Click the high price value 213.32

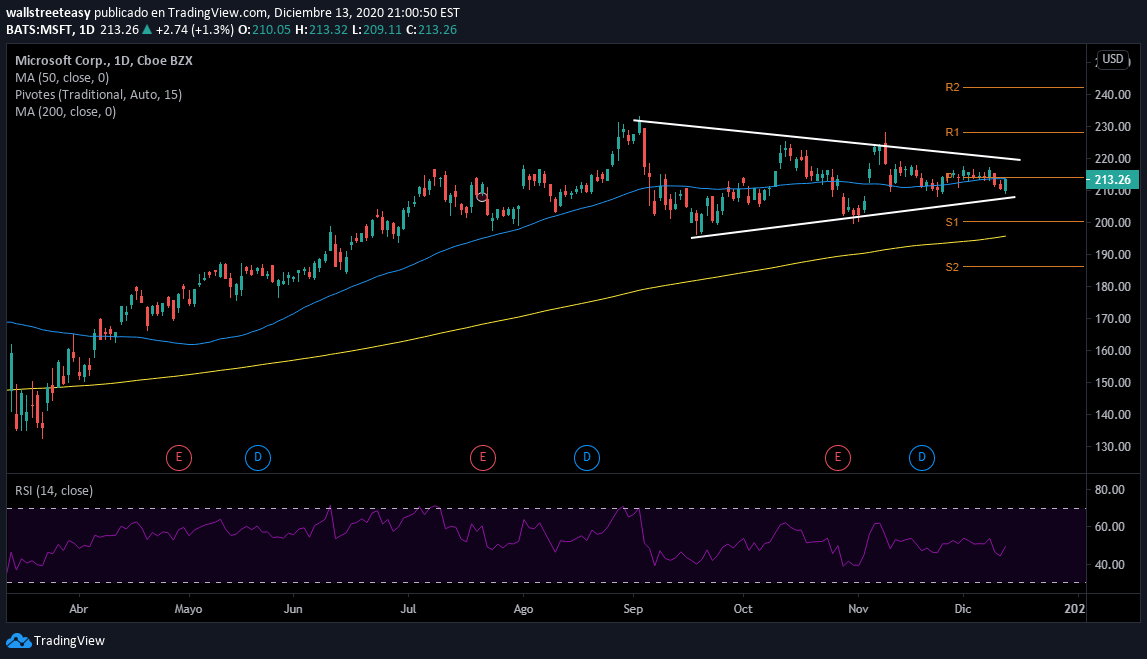[x=328, y=30]
